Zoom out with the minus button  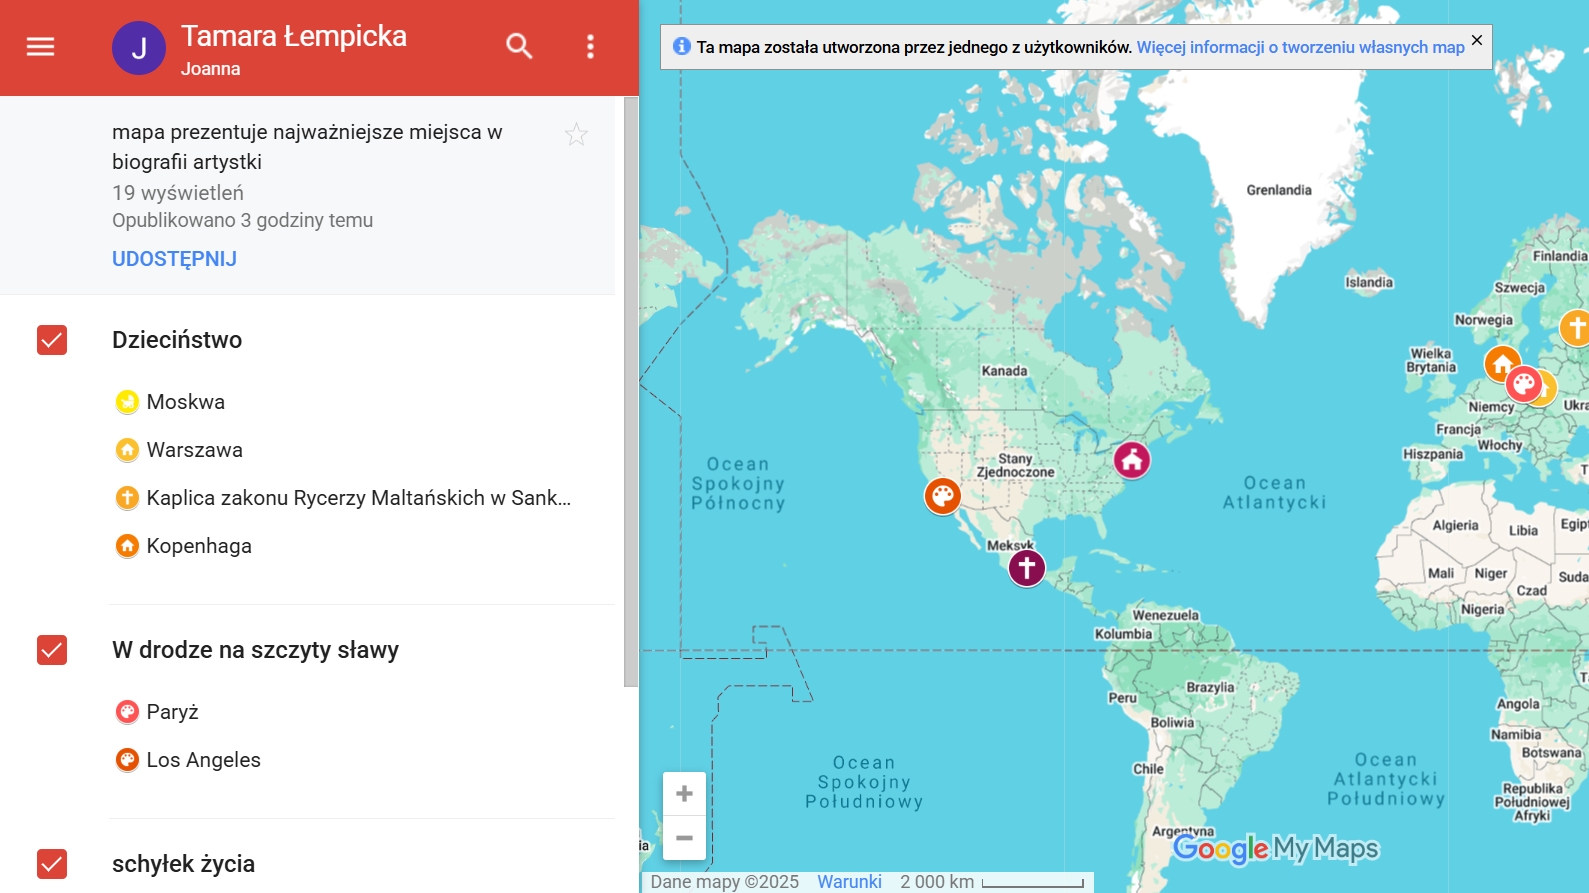(x=684, y=838)
